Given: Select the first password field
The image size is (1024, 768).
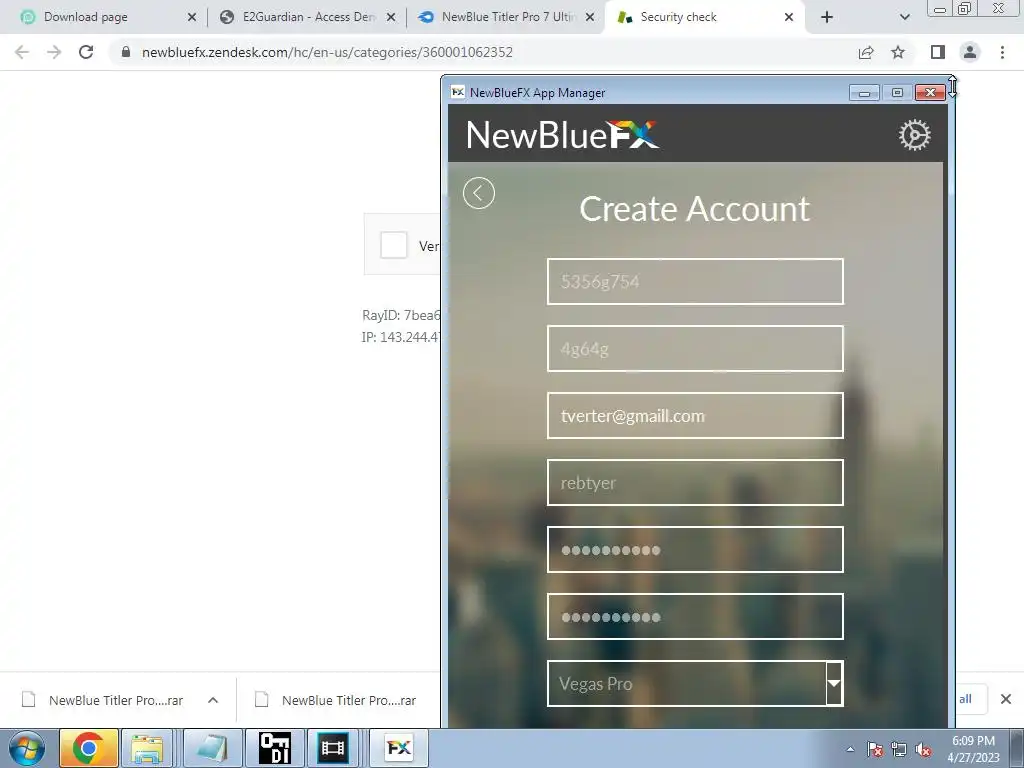Looking at the screenshot, I should [x=695, y=550].
